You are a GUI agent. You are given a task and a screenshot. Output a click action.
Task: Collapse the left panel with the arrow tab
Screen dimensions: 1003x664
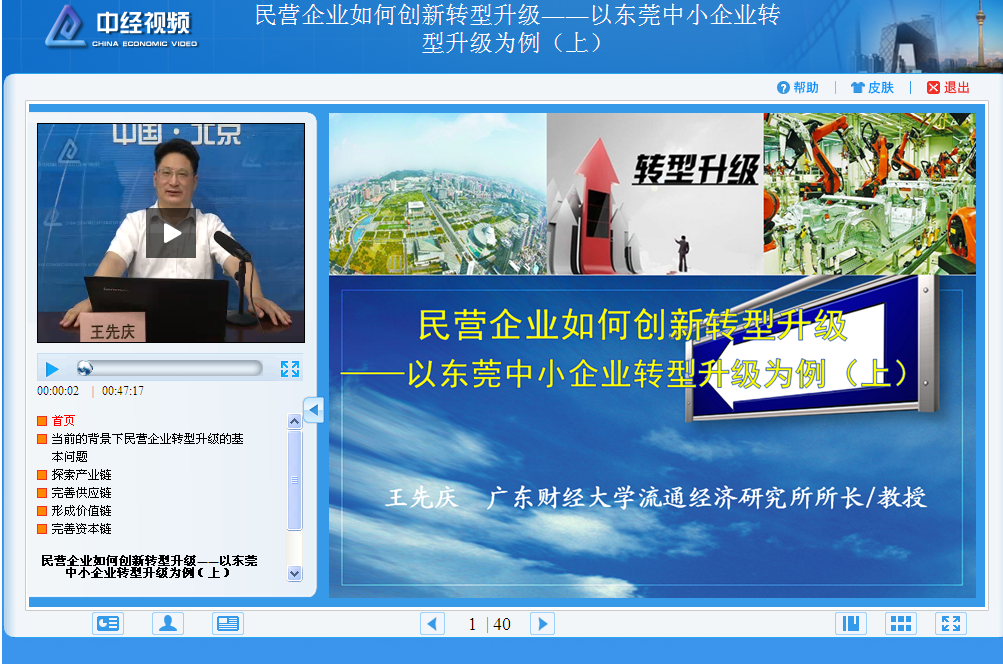pyautogui.click(x=313, y=410)
